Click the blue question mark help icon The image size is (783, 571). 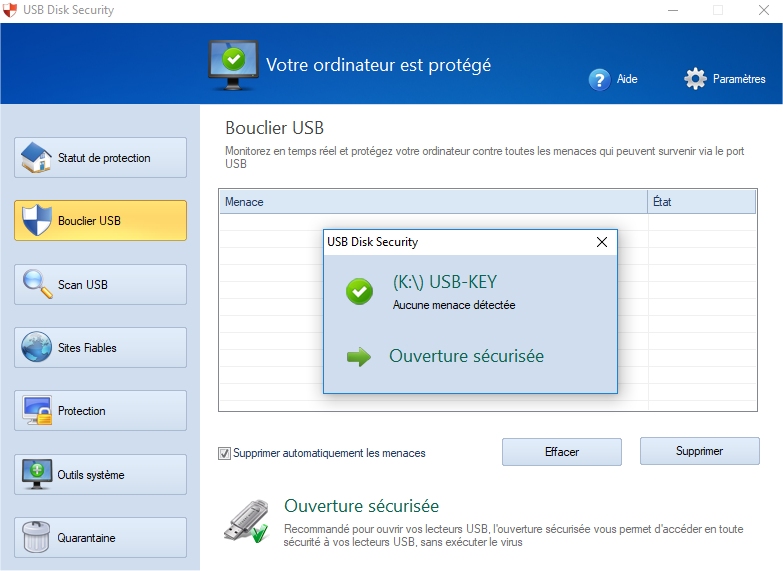coord(599,79)
